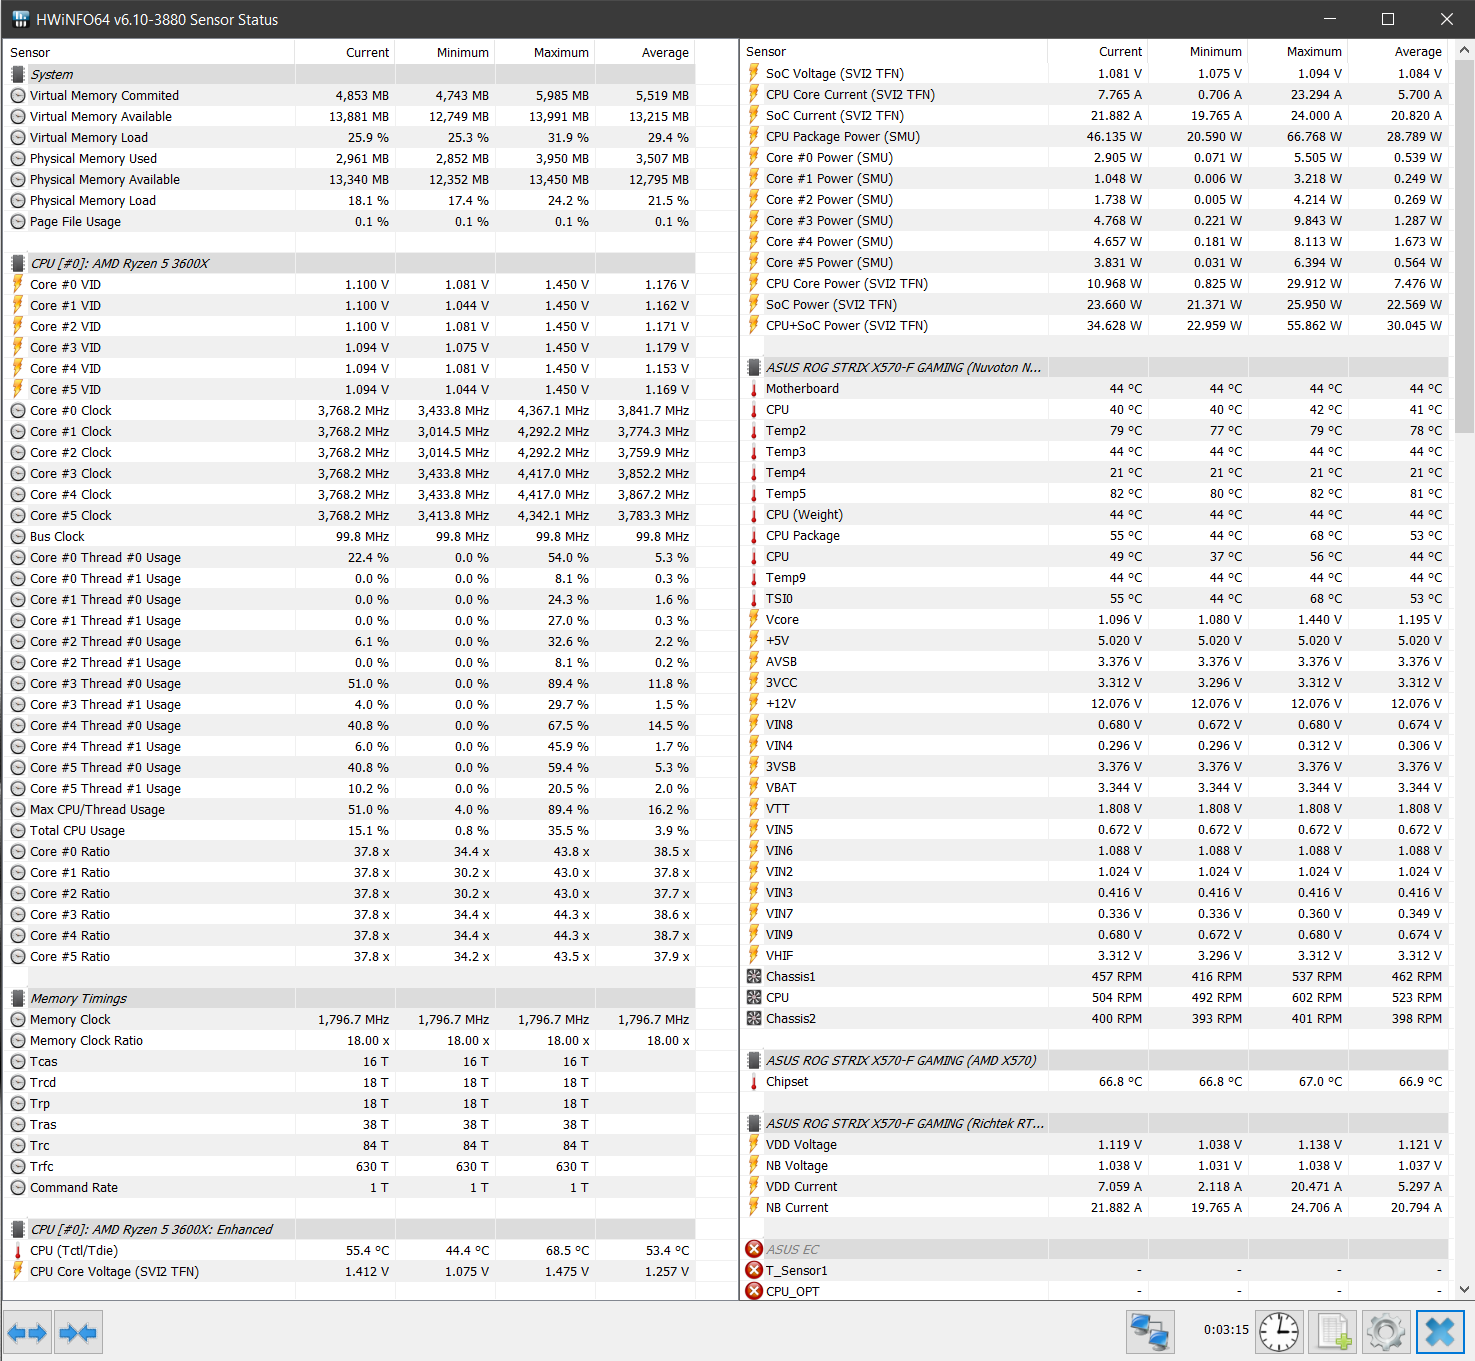Viewport: 1475px width, 1361px height.
Task: Click the System section chip icon
Action: (x=18, y=74)
